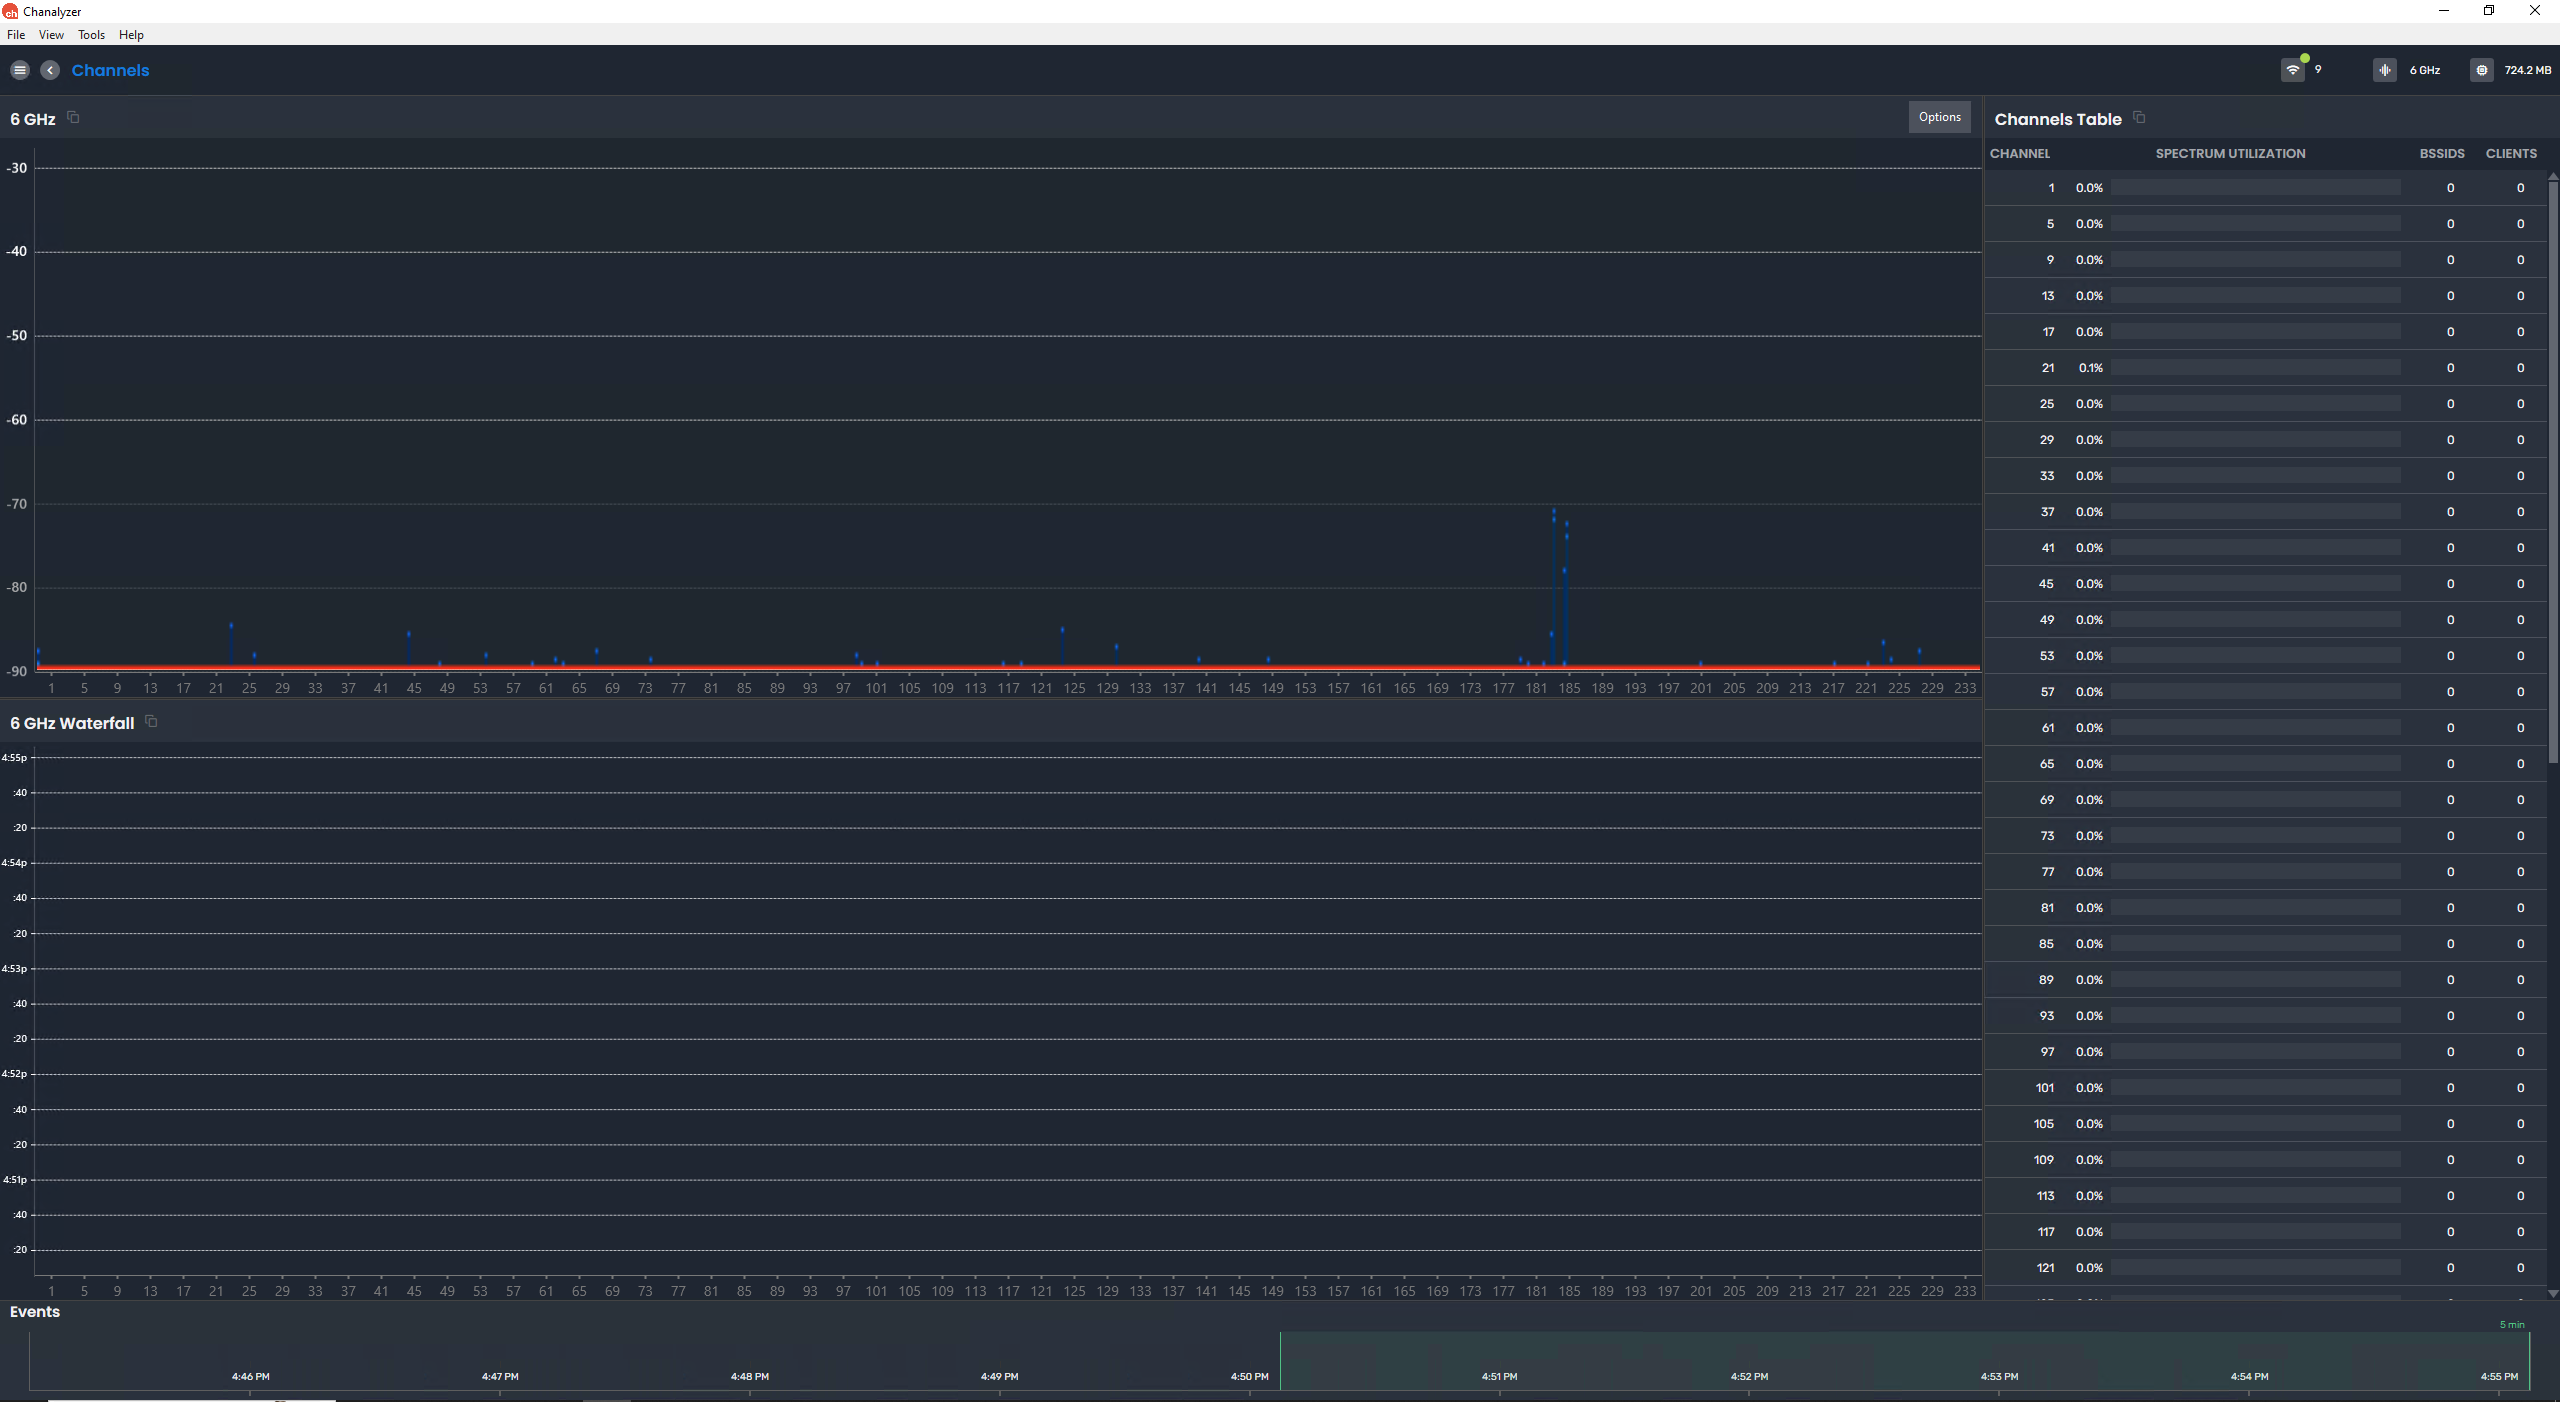Click the Wi-Fi adapter status icon

coord(2293,70)
